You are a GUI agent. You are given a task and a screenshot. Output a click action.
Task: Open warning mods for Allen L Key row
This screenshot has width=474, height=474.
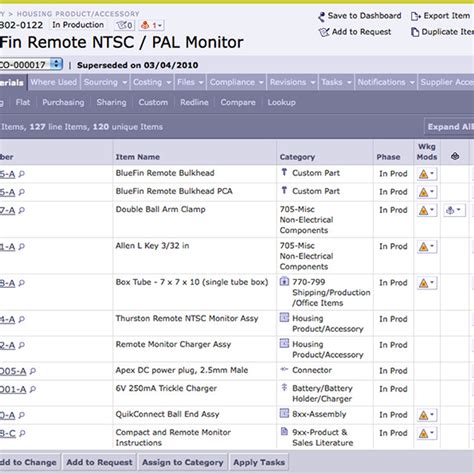coord(427,247)
